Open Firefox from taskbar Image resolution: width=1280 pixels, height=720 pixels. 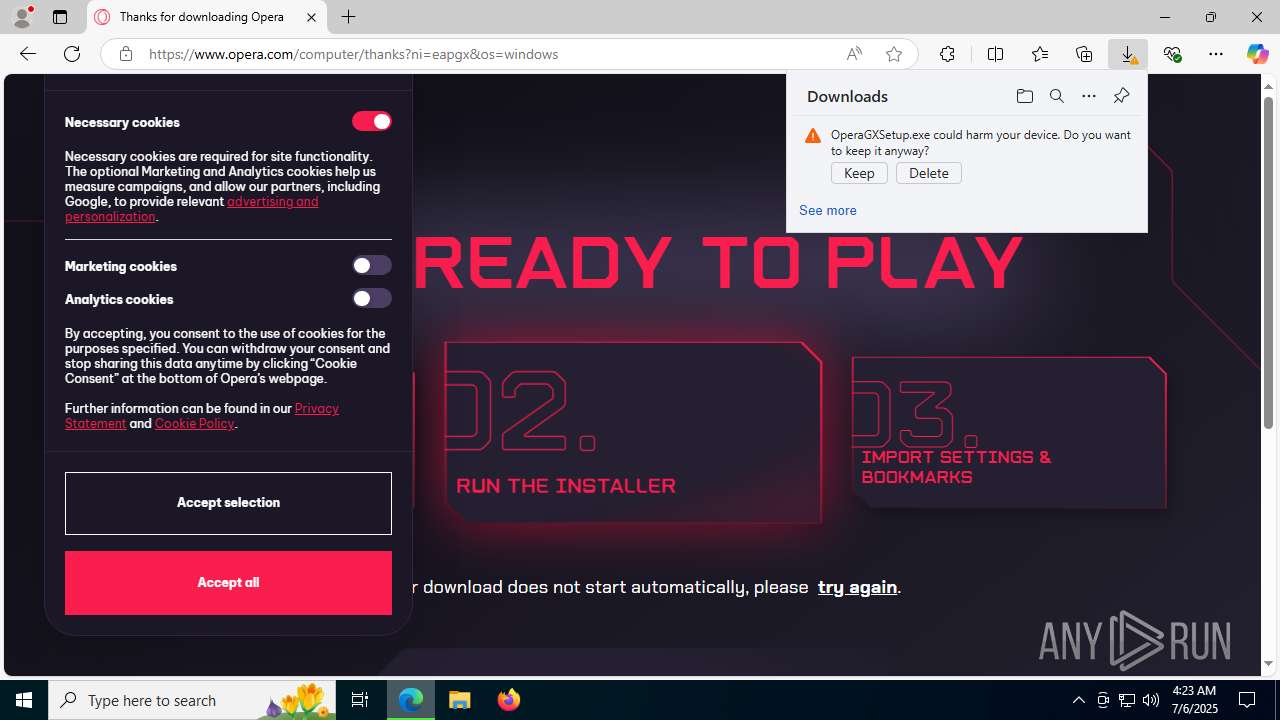pos(508,700)
